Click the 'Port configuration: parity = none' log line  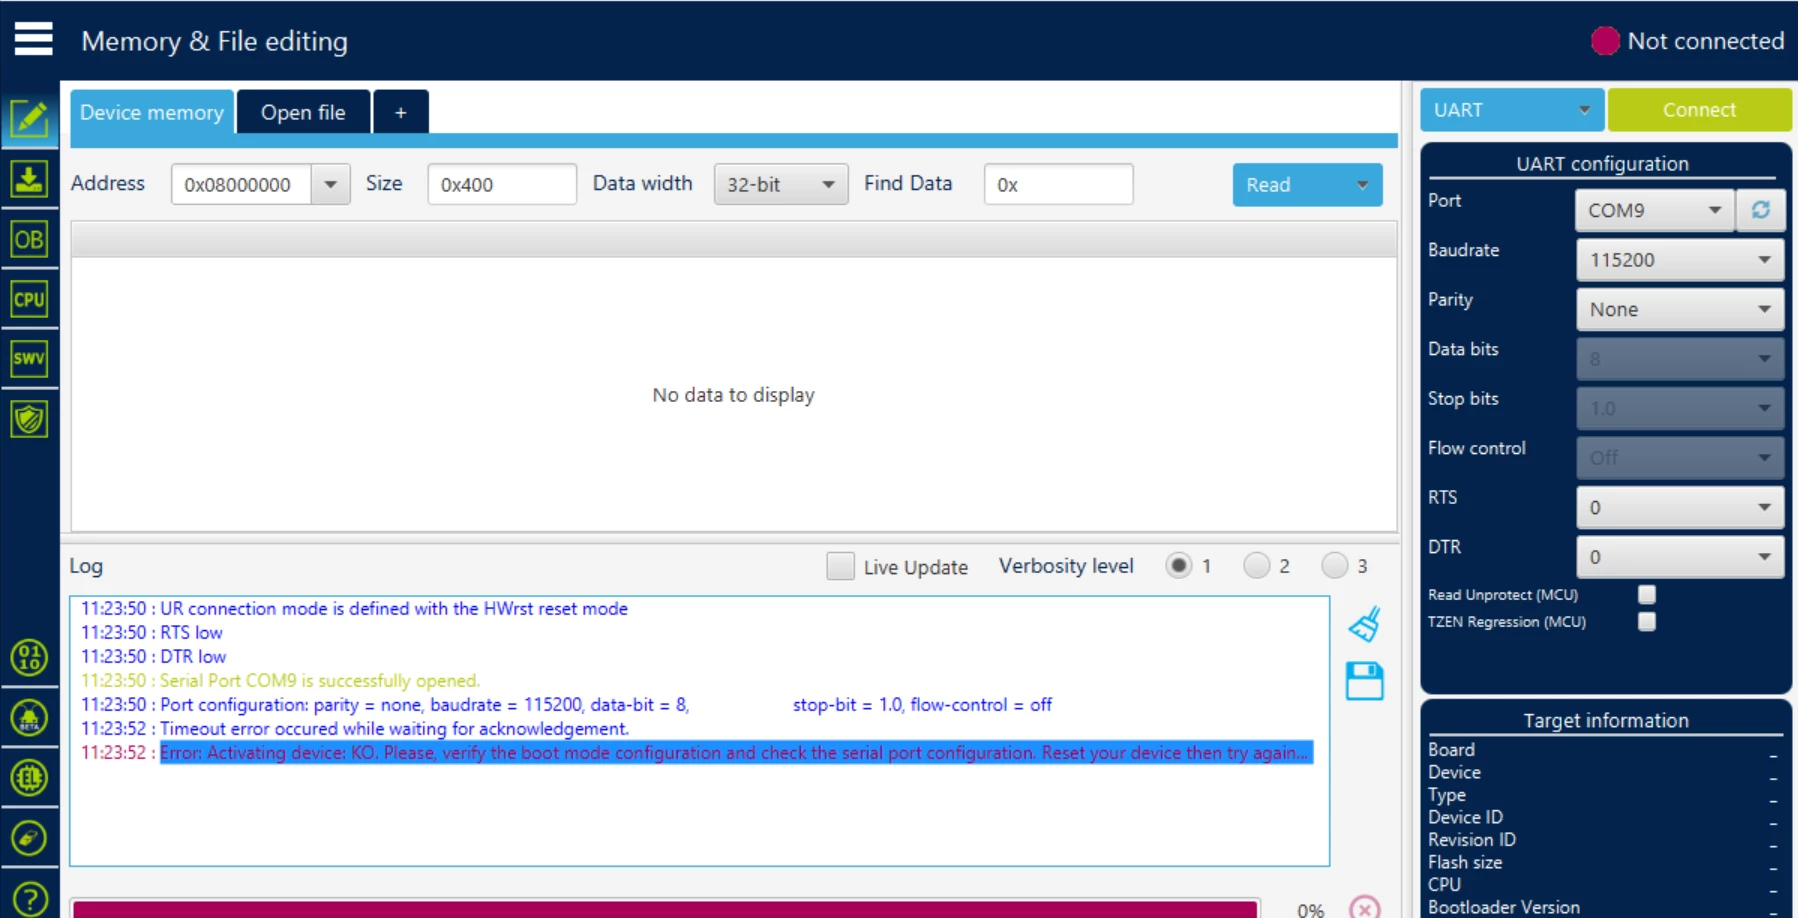[x=567, y=704]
